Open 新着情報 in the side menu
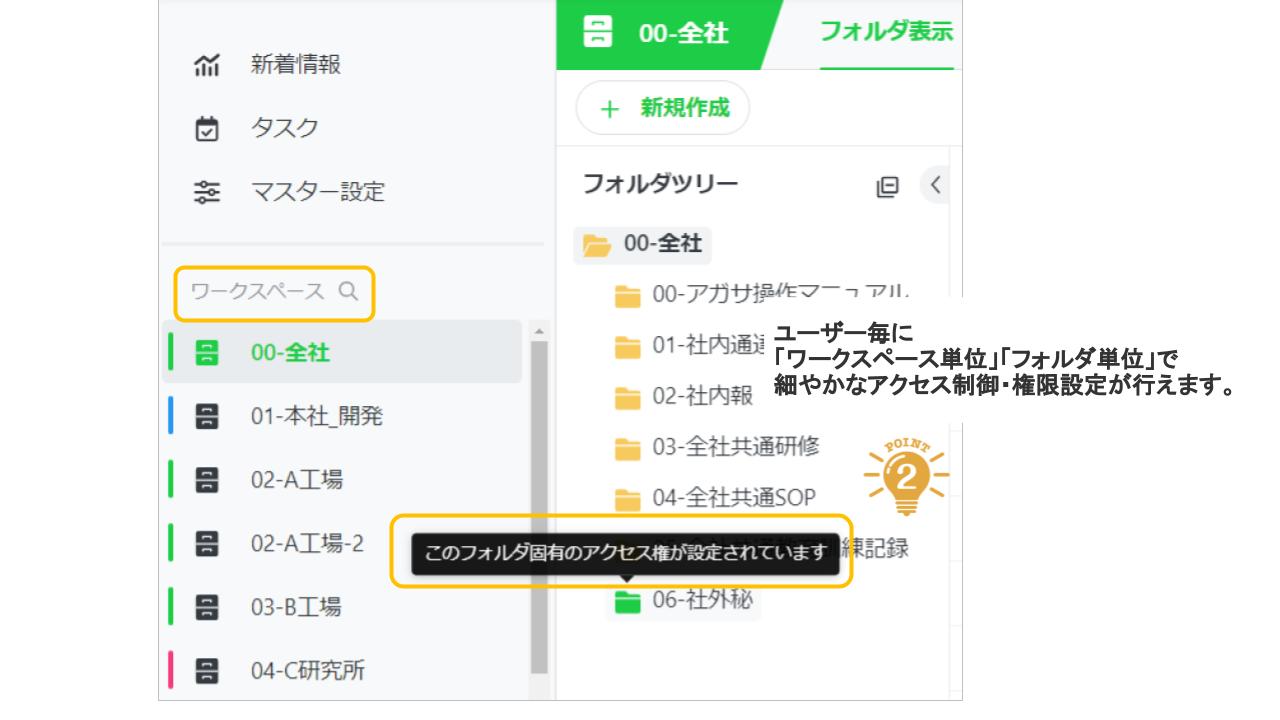This screenshot has width=1280, height=720. pyautogui.click(x=296, y=65)
